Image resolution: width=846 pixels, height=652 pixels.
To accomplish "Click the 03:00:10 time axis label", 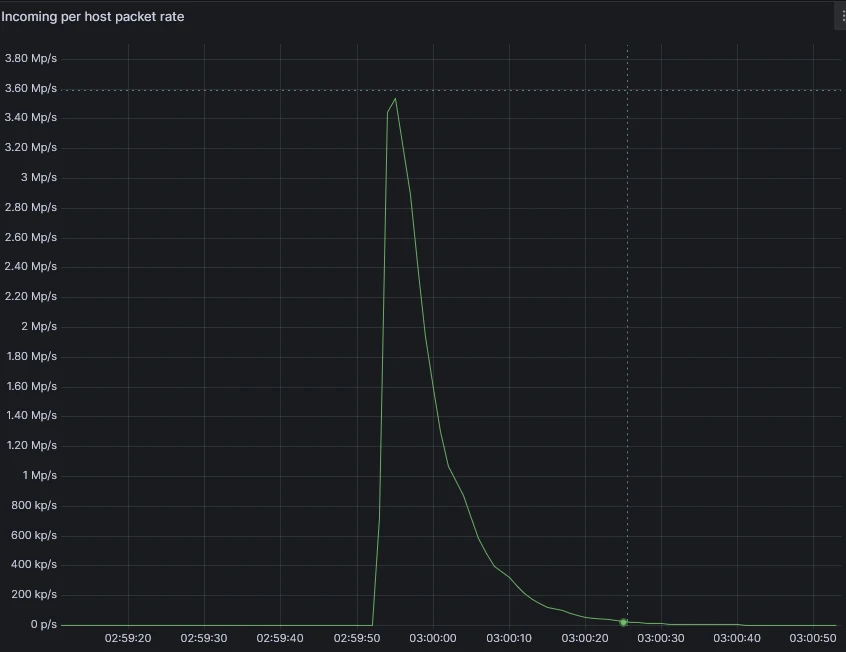I will point(509,638).
